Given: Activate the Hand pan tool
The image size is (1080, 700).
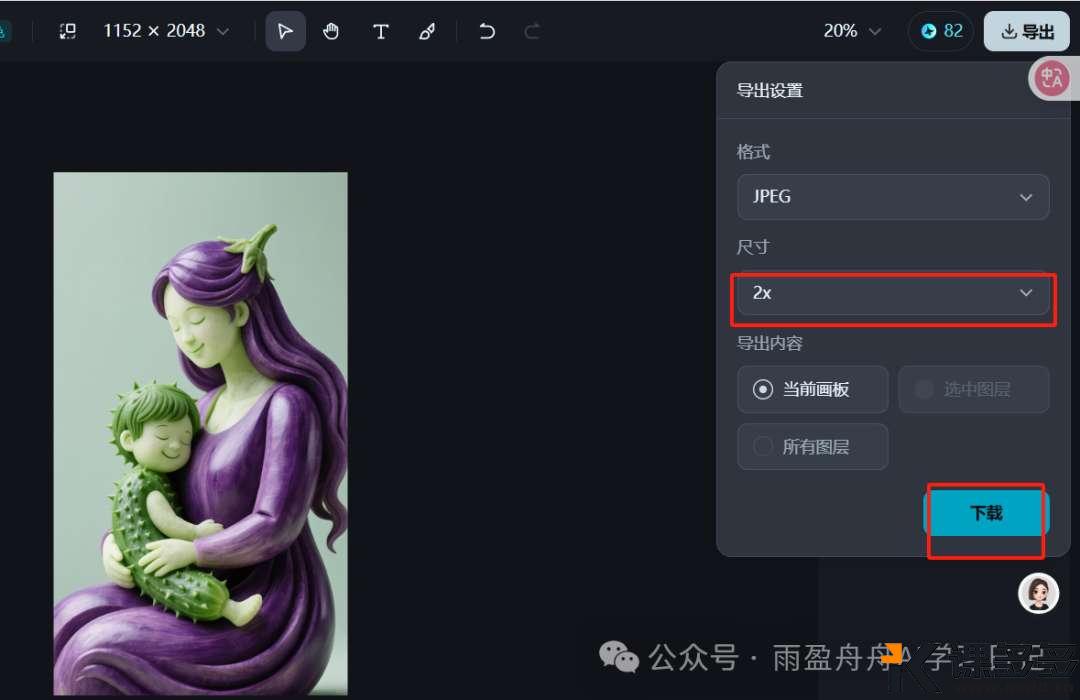Looking at the screenshot, I should click(332, 31).
